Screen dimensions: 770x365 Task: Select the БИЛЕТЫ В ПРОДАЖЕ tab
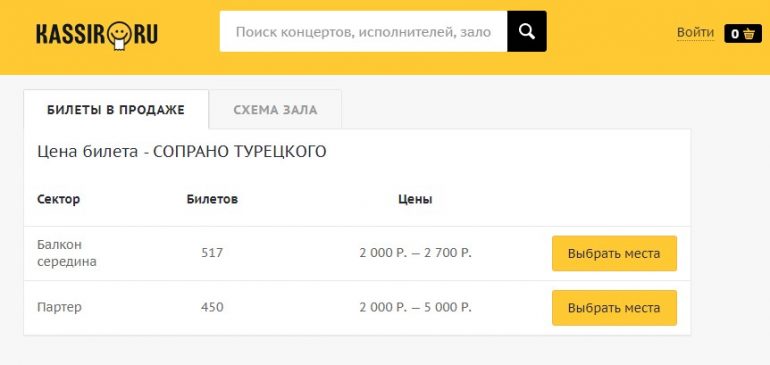pos(116,110)
